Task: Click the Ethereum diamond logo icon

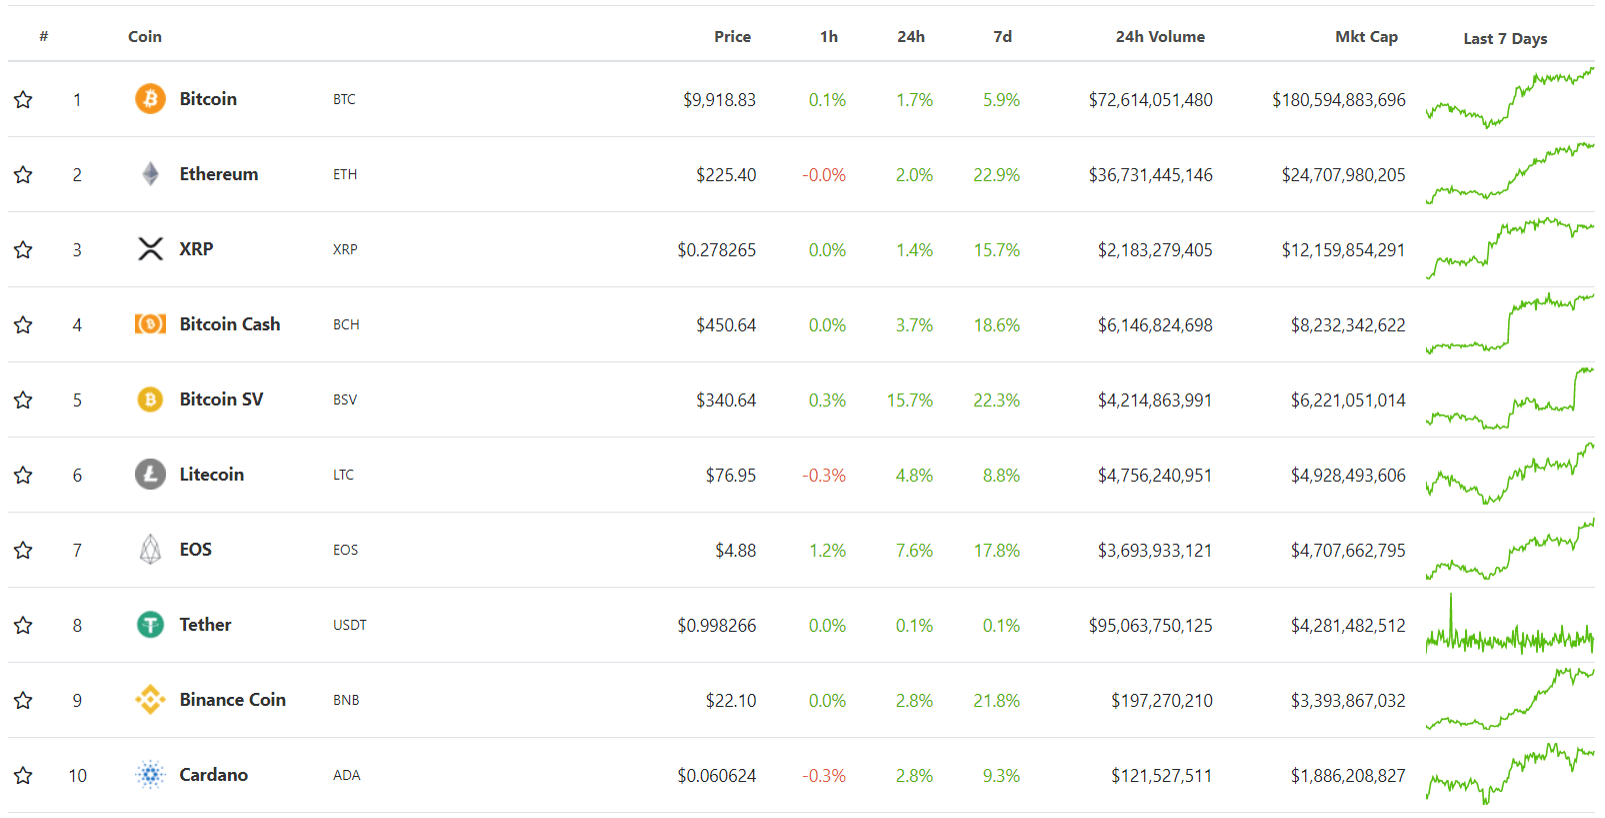Action: pyautogui.click(x=150, y=174)
